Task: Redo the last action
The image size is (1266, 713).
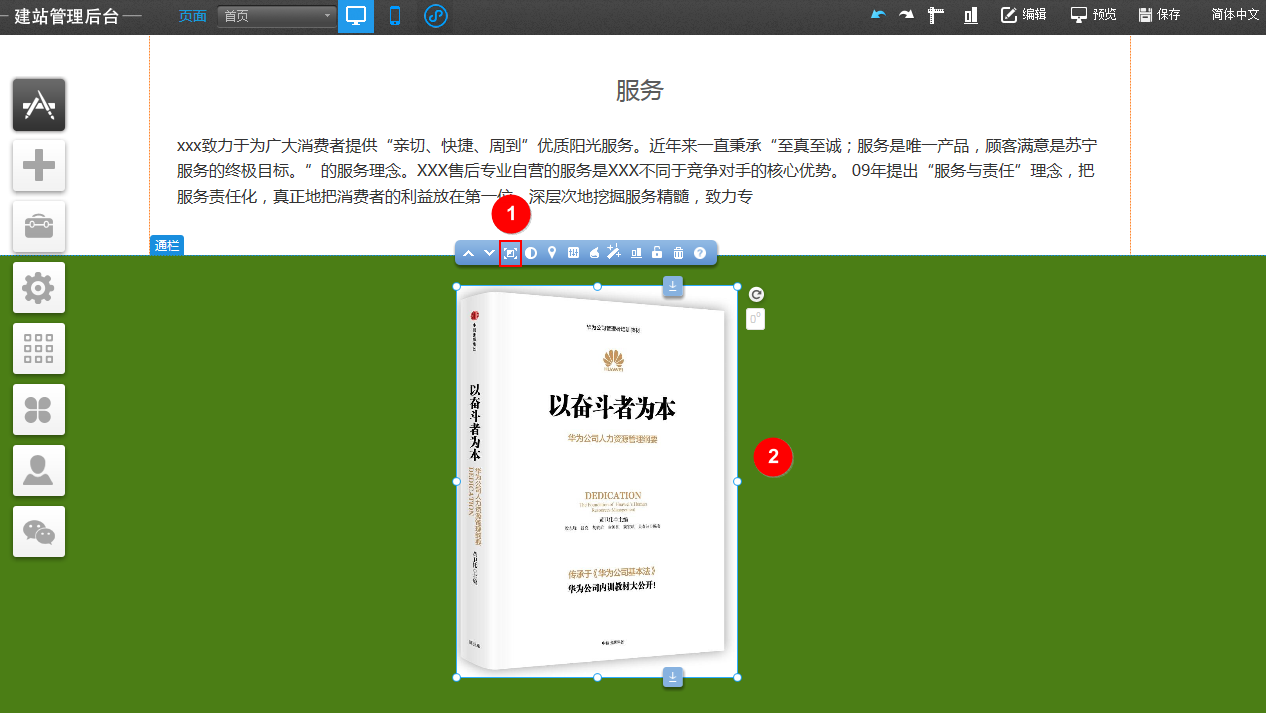Action: click(906, 15)
